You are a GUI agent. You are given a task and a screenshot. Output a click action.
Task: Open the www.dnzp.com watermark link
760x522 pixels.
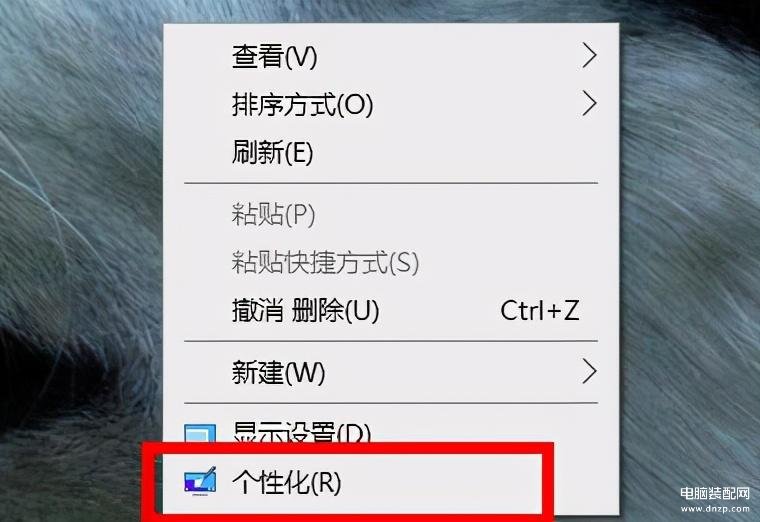coord(715,508)
